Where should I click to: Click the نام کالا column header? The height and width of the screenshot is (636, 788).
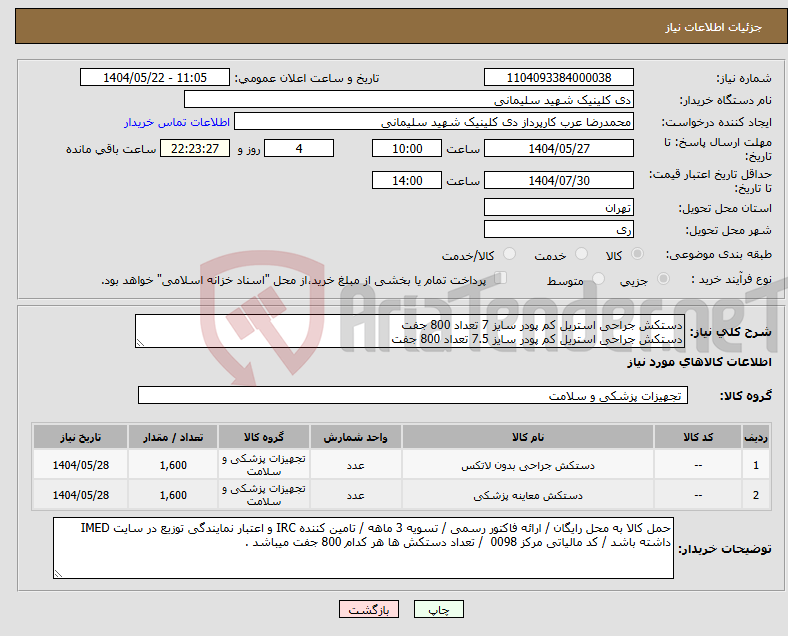(528, 437)
